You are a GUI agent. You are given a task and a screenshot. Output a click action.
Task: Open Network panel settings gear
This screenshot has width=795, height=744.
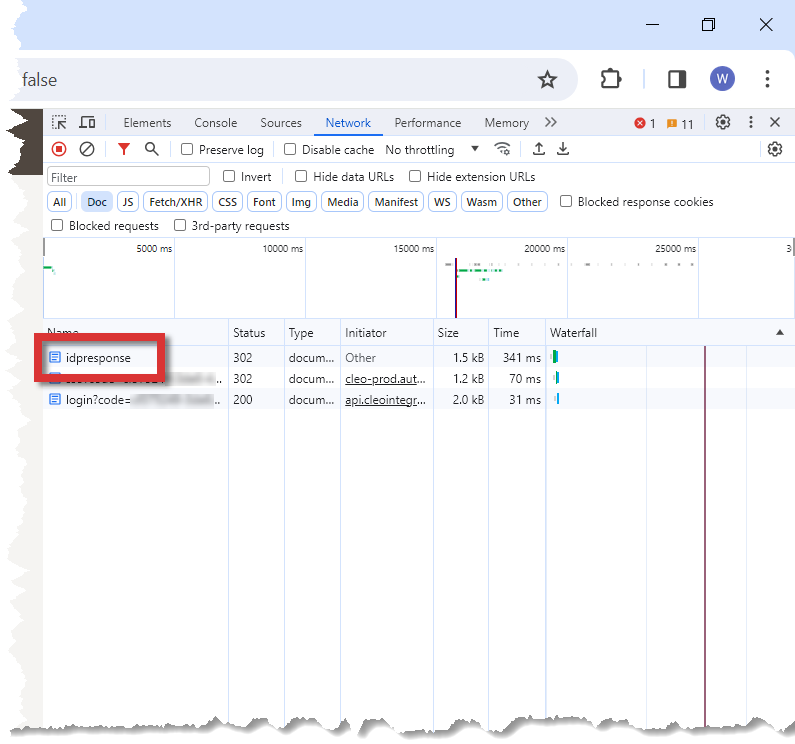click(x=775, y=149)
